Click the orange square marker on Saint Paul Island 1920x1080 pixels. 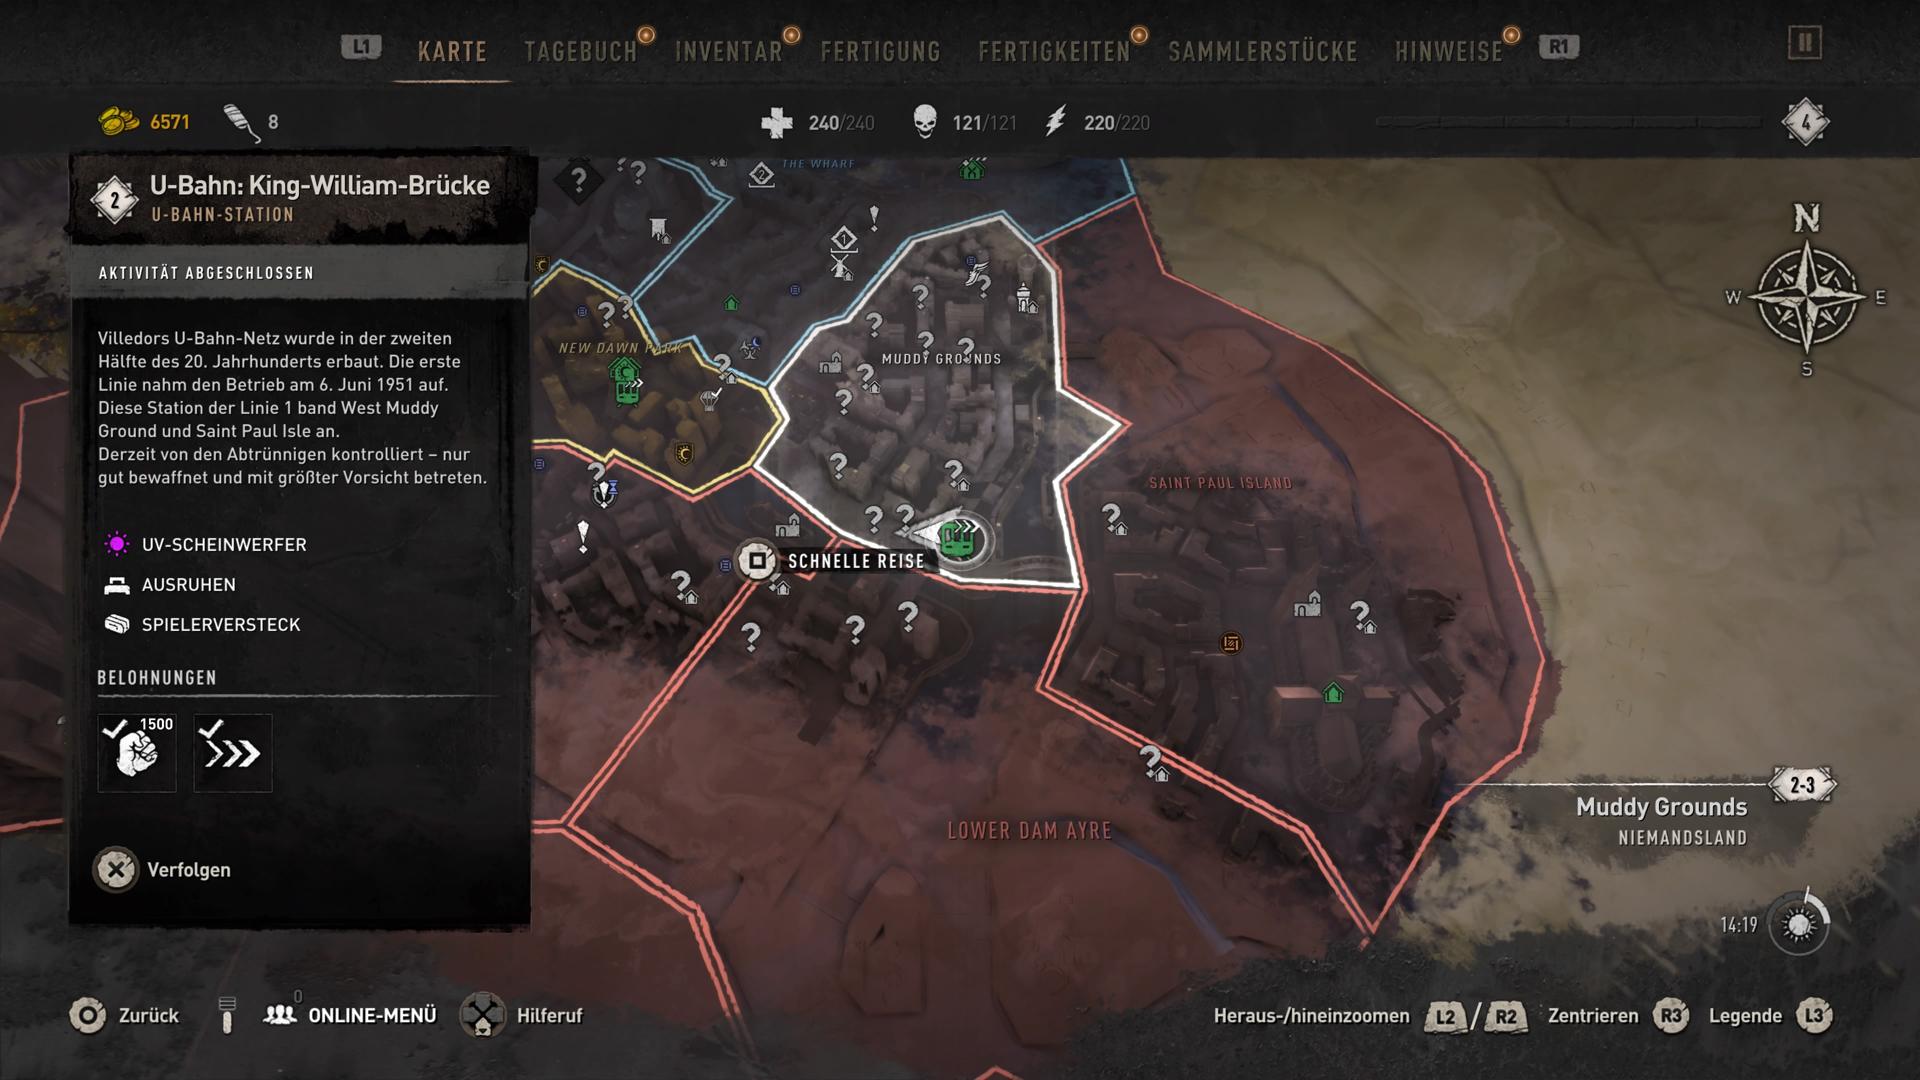click(1231, 643)
